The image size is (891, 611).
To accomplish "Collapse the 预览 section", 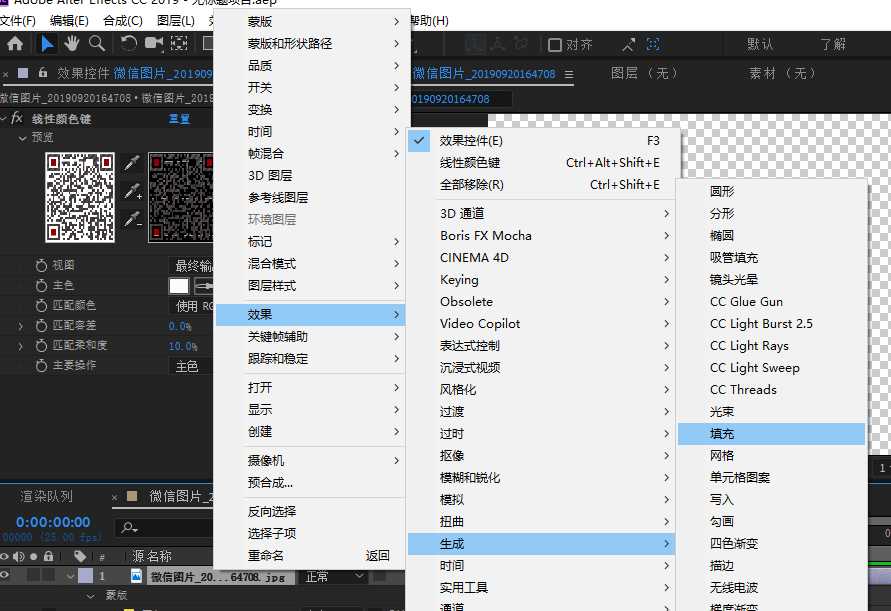I will point(23,138).
